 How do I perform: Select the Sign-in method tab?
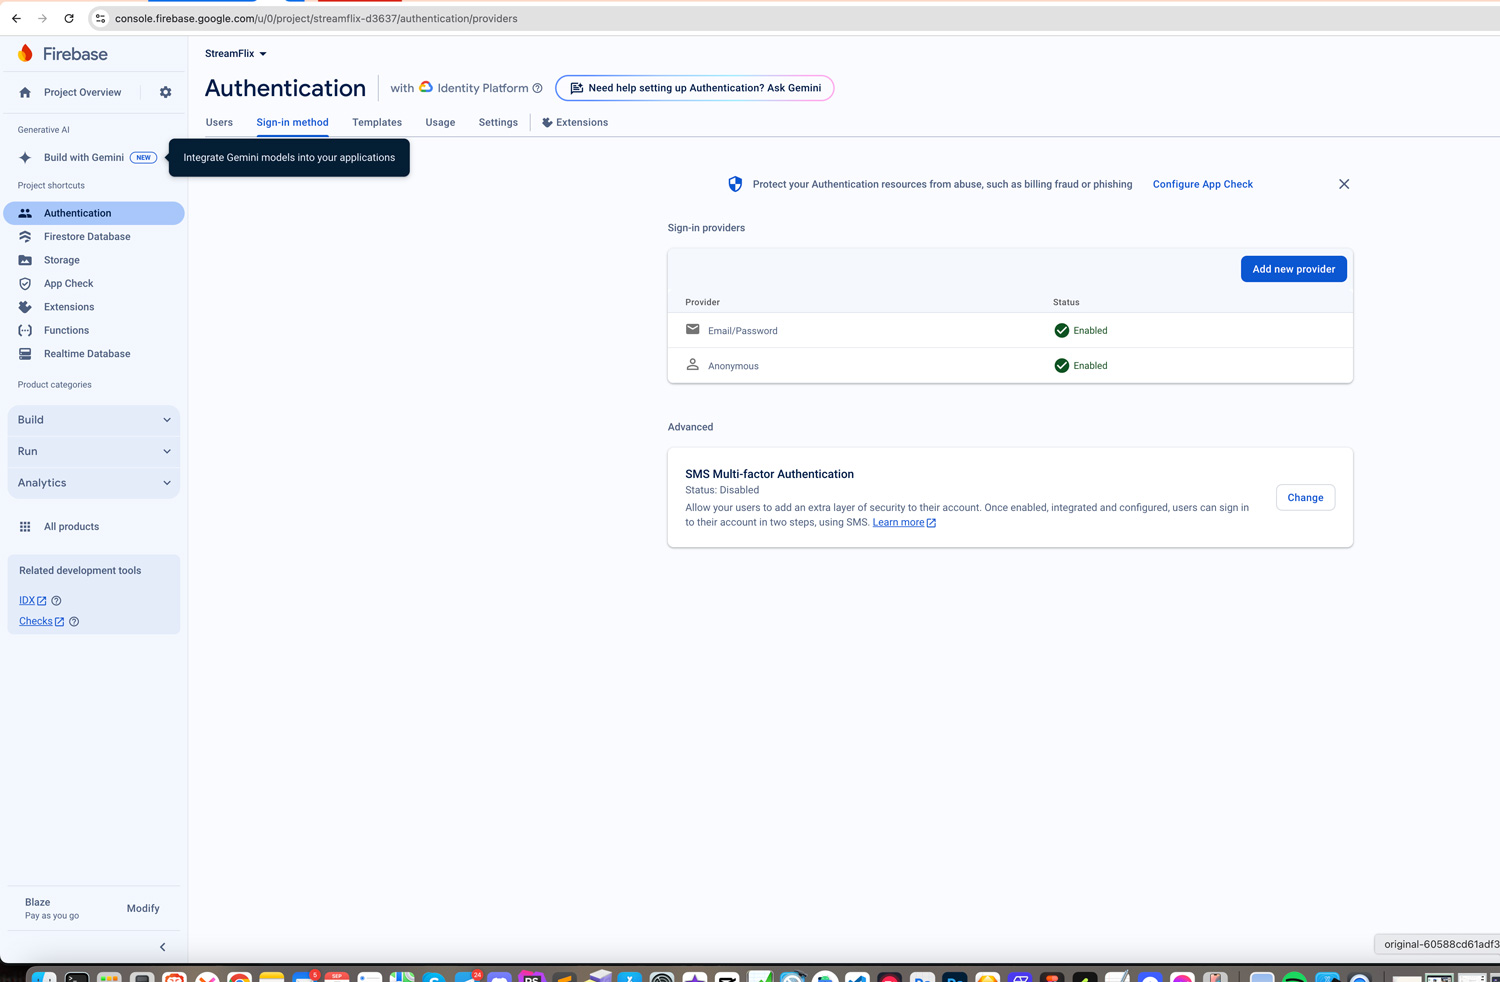coord(292,122)
